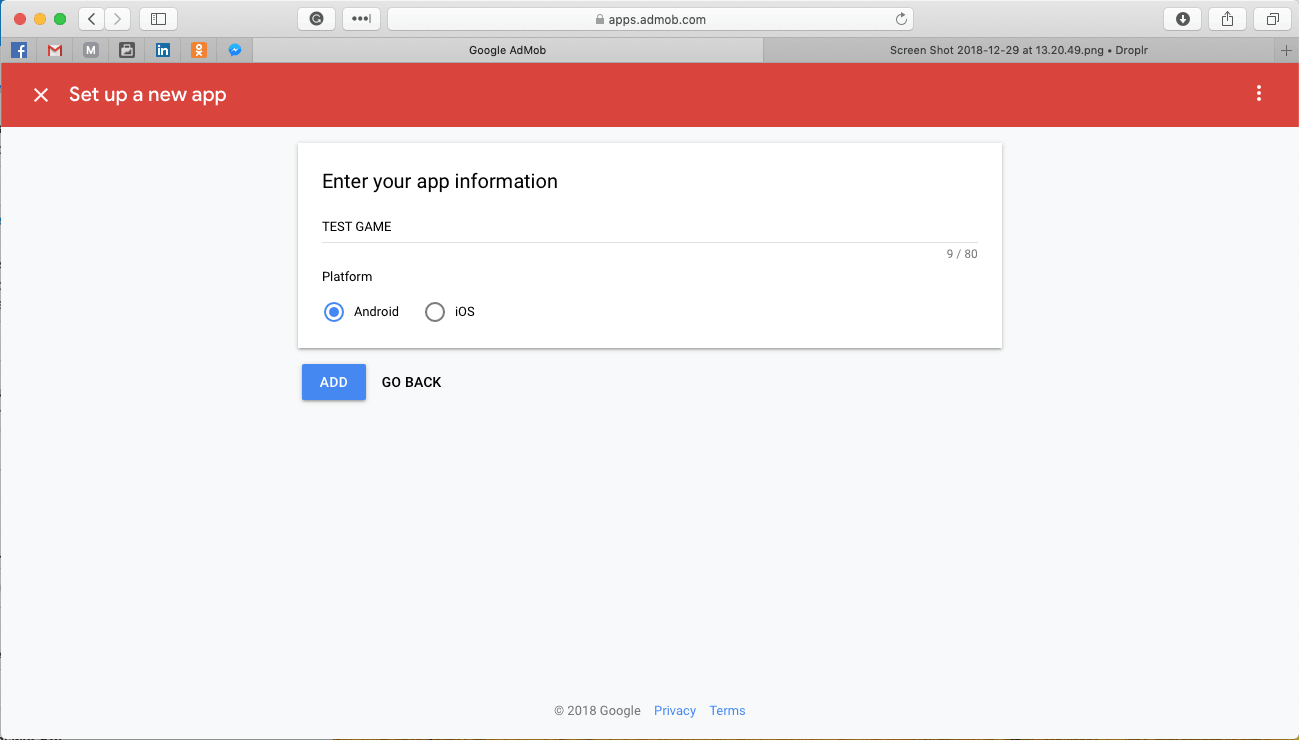Select the iOS platform radio button
Image resolution: width=1299 pixels, height=740 pixels.
click(435, 312)
